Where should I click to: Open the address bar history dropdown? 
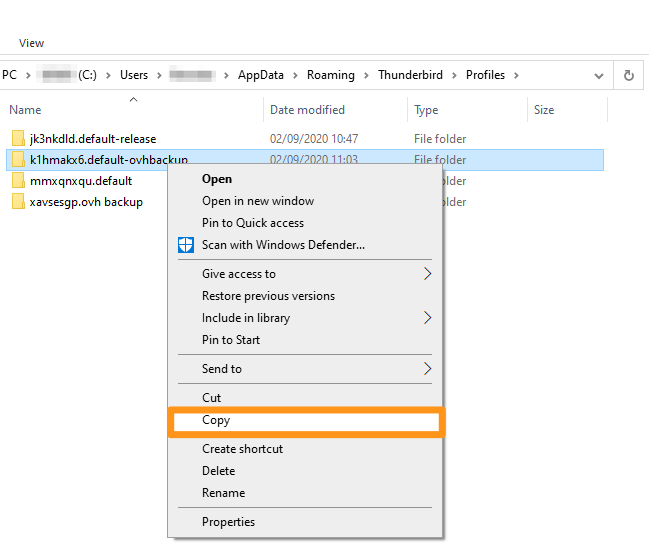point(598,75)
